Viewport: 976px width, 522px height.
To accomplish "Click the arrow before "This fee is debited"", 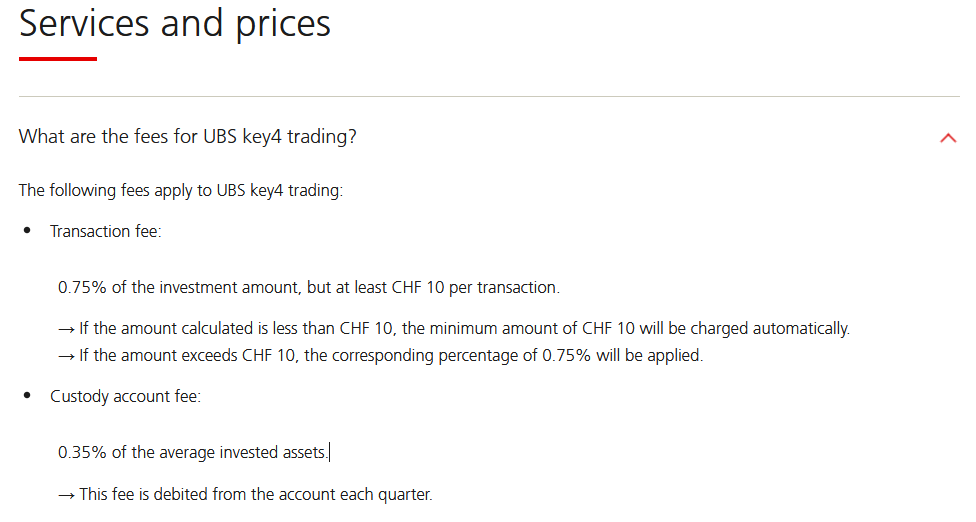I will tap(66, 494).
